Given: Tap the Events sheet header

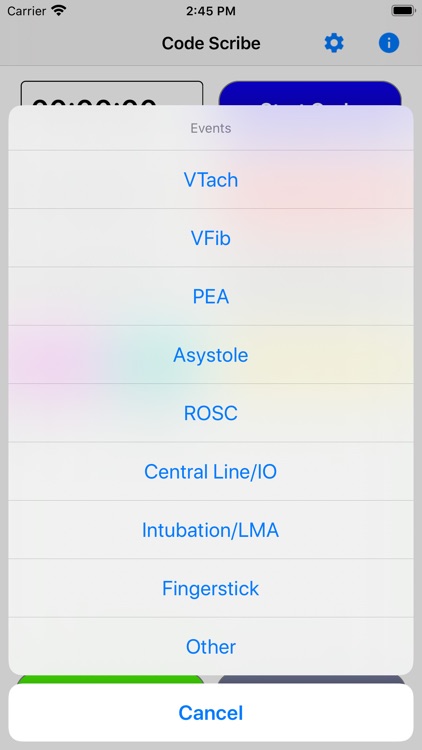Looking at the screenshot, I should click(211, 128).
